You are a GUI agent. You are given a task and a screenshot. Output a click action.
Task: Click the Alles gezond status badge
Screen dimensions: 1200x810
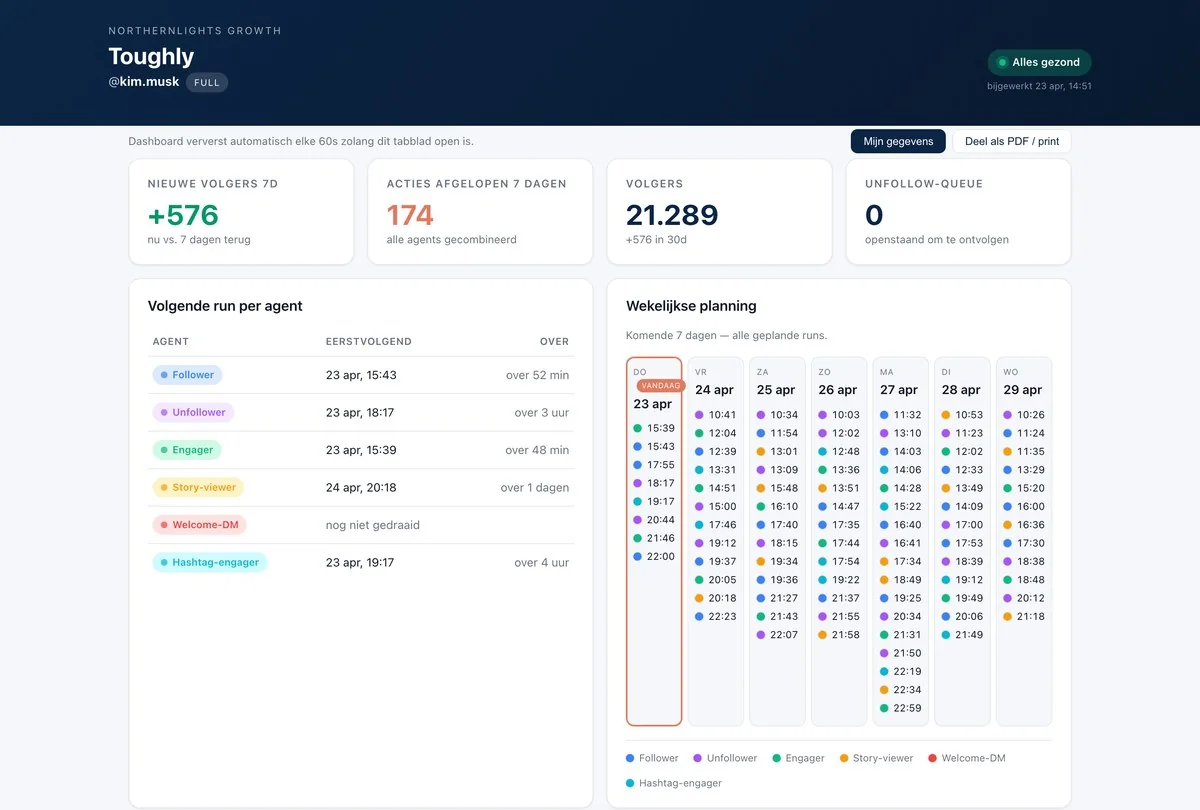pos(1039,62)
